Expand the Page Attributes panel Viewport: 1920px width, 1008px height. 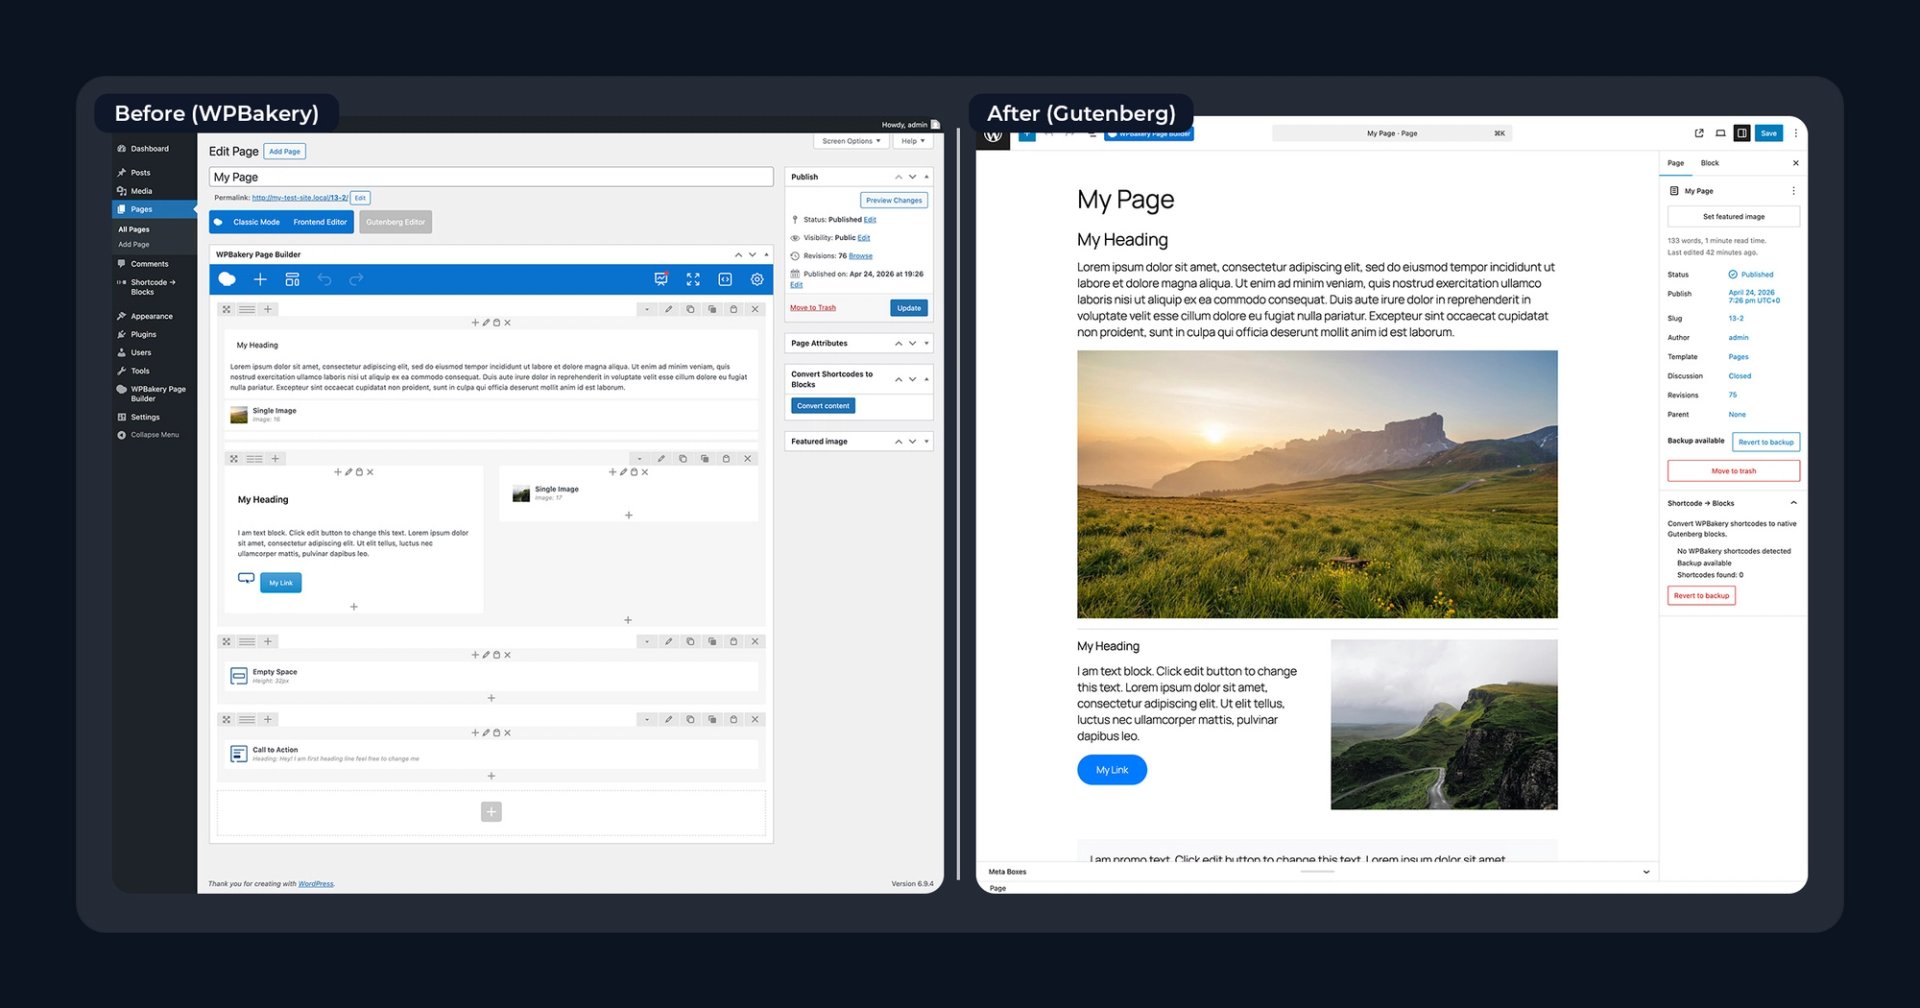click(926, 343)
